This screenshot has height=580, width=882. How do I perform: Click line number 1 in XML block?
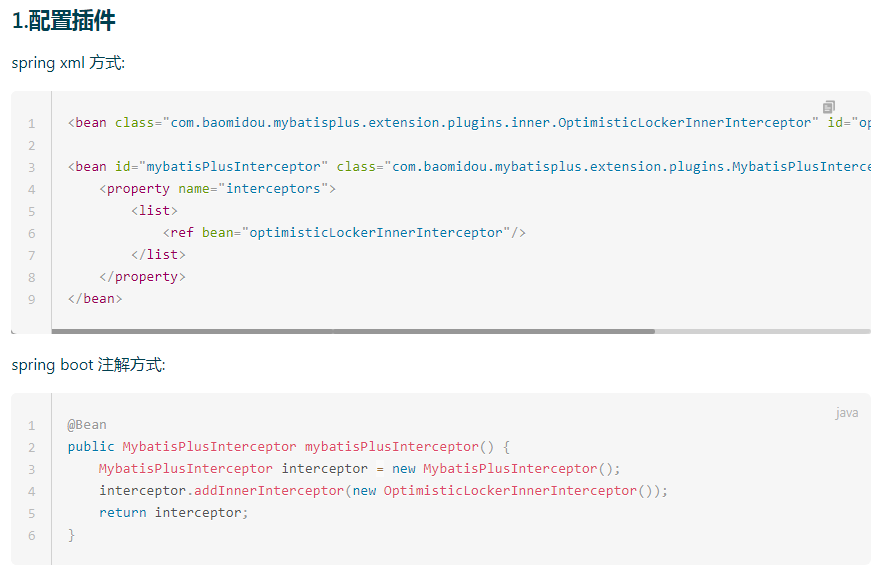coord(32,123)
